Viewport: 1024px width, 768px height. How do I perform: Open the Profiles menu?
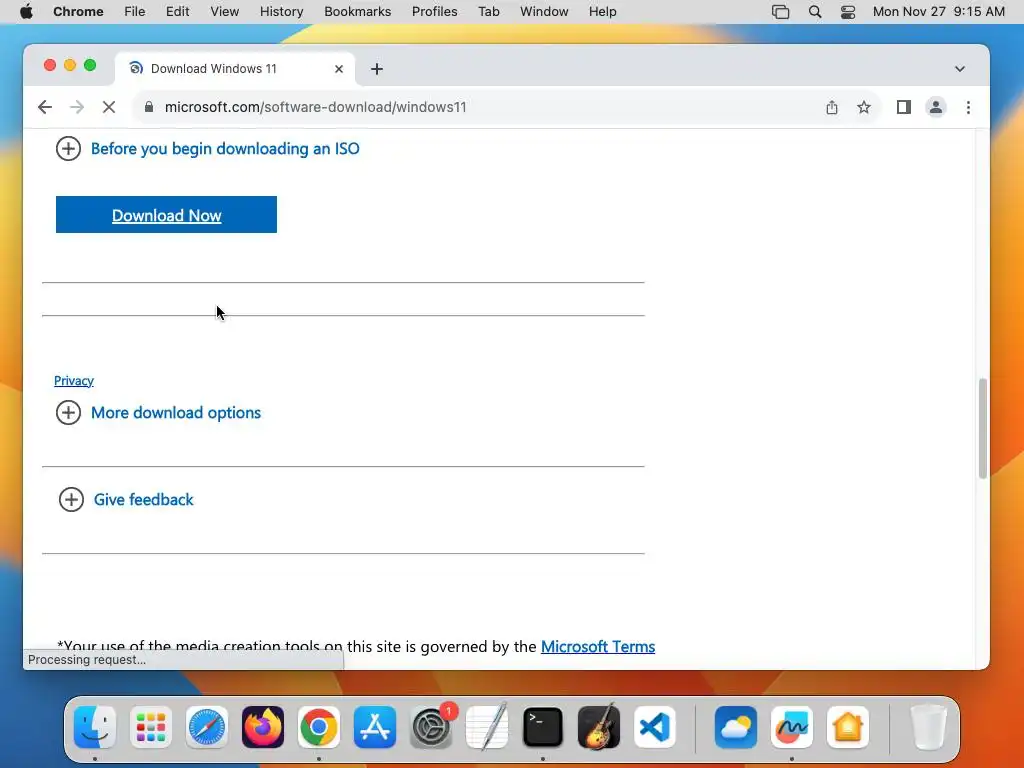(434, 12)
